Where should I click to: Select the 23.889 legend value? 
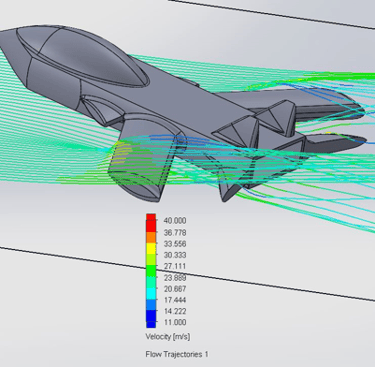pos(175,278)
